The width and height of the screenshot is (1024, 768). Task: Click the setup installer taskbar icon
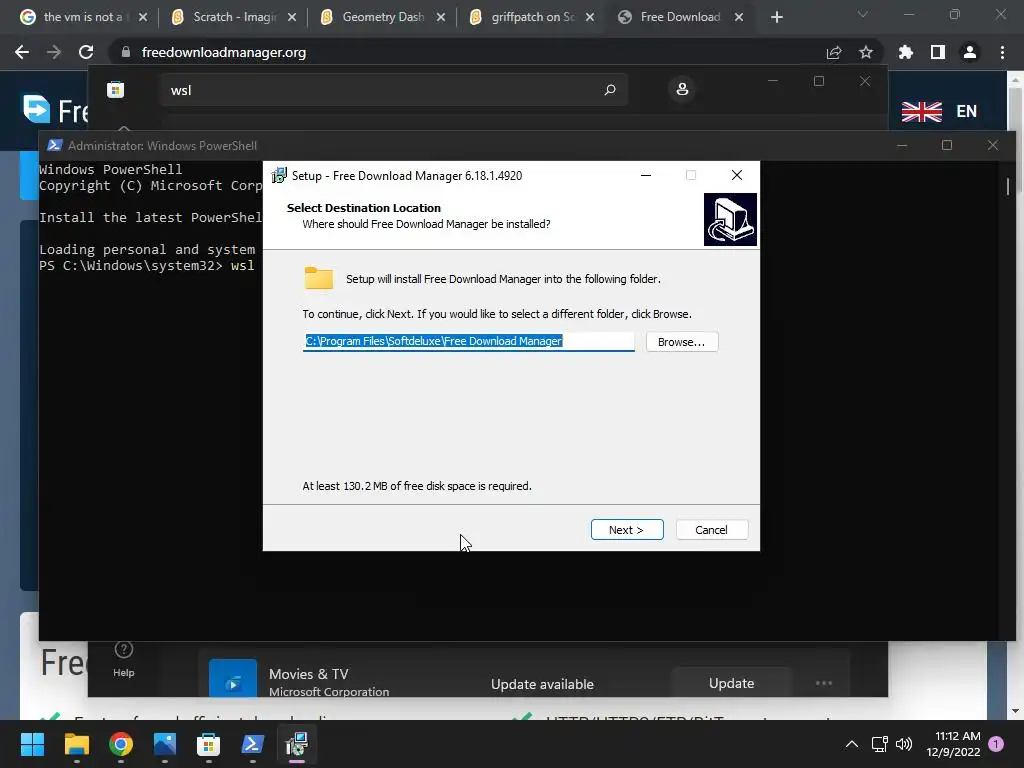[x=296, y=744]
